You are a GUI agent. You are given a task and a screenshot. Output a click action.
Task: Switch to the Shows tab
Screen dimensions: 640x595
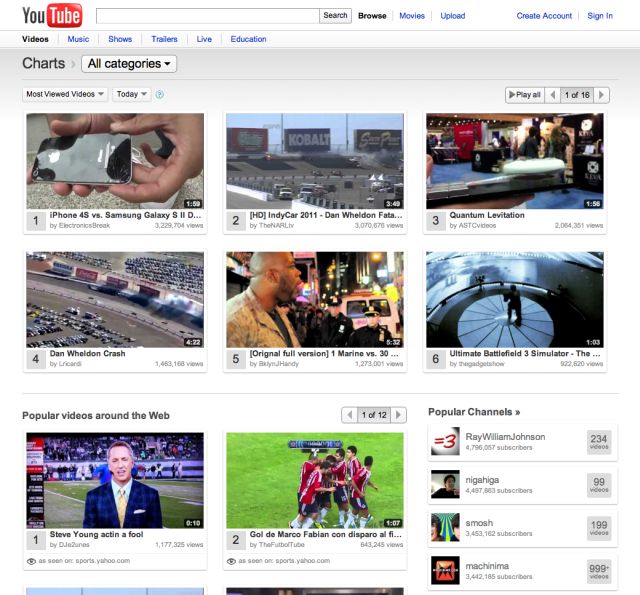tap(120, 39)
